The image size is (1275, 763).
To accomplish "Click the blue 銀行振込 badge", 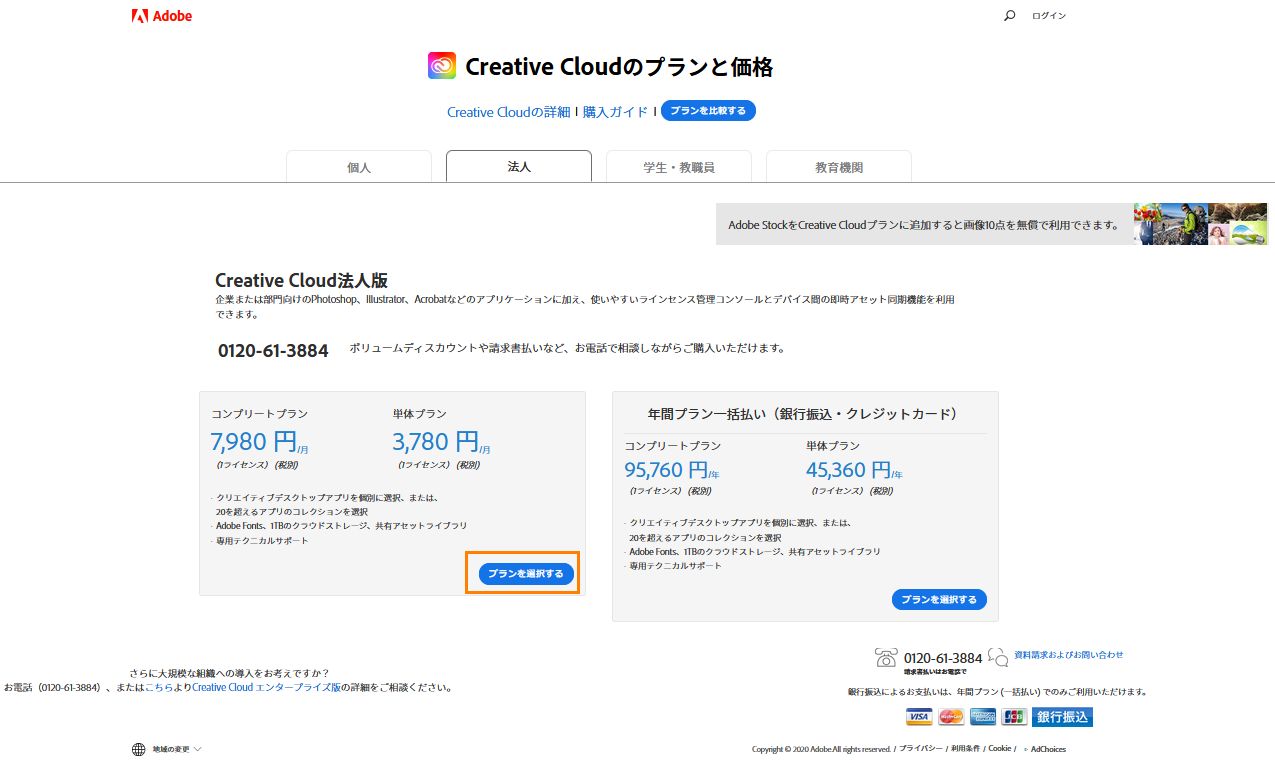I will tap(1062, 717).
